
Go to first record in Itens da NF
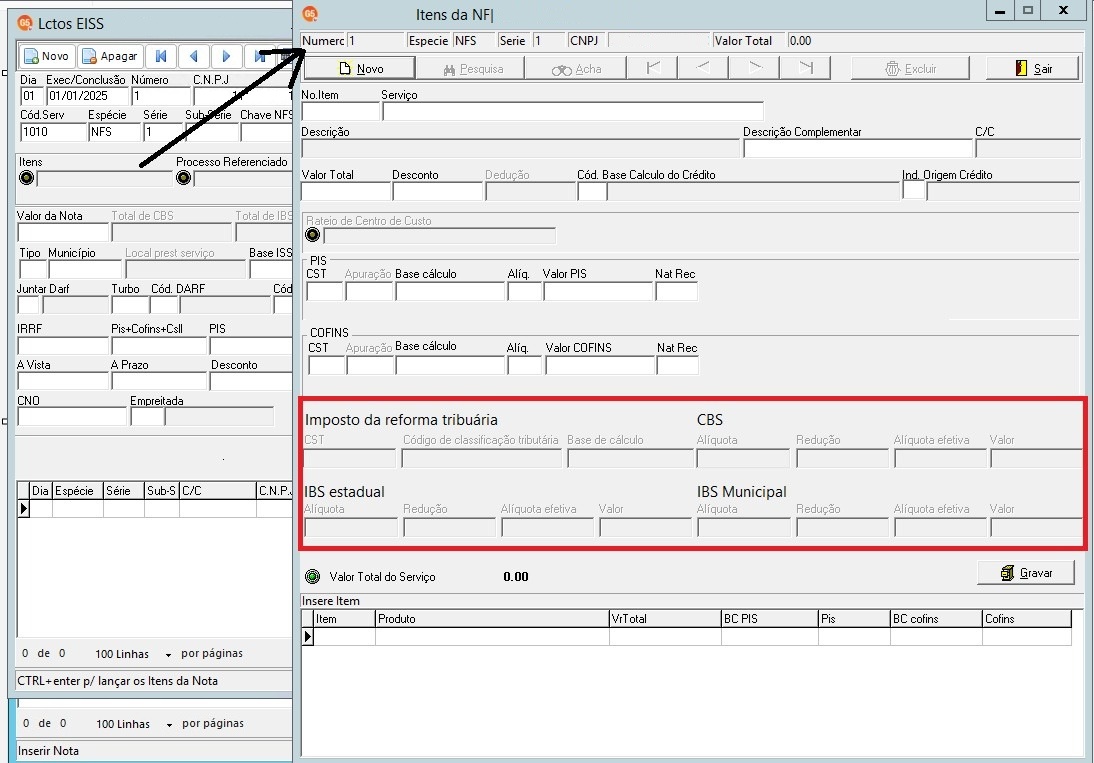652,68
